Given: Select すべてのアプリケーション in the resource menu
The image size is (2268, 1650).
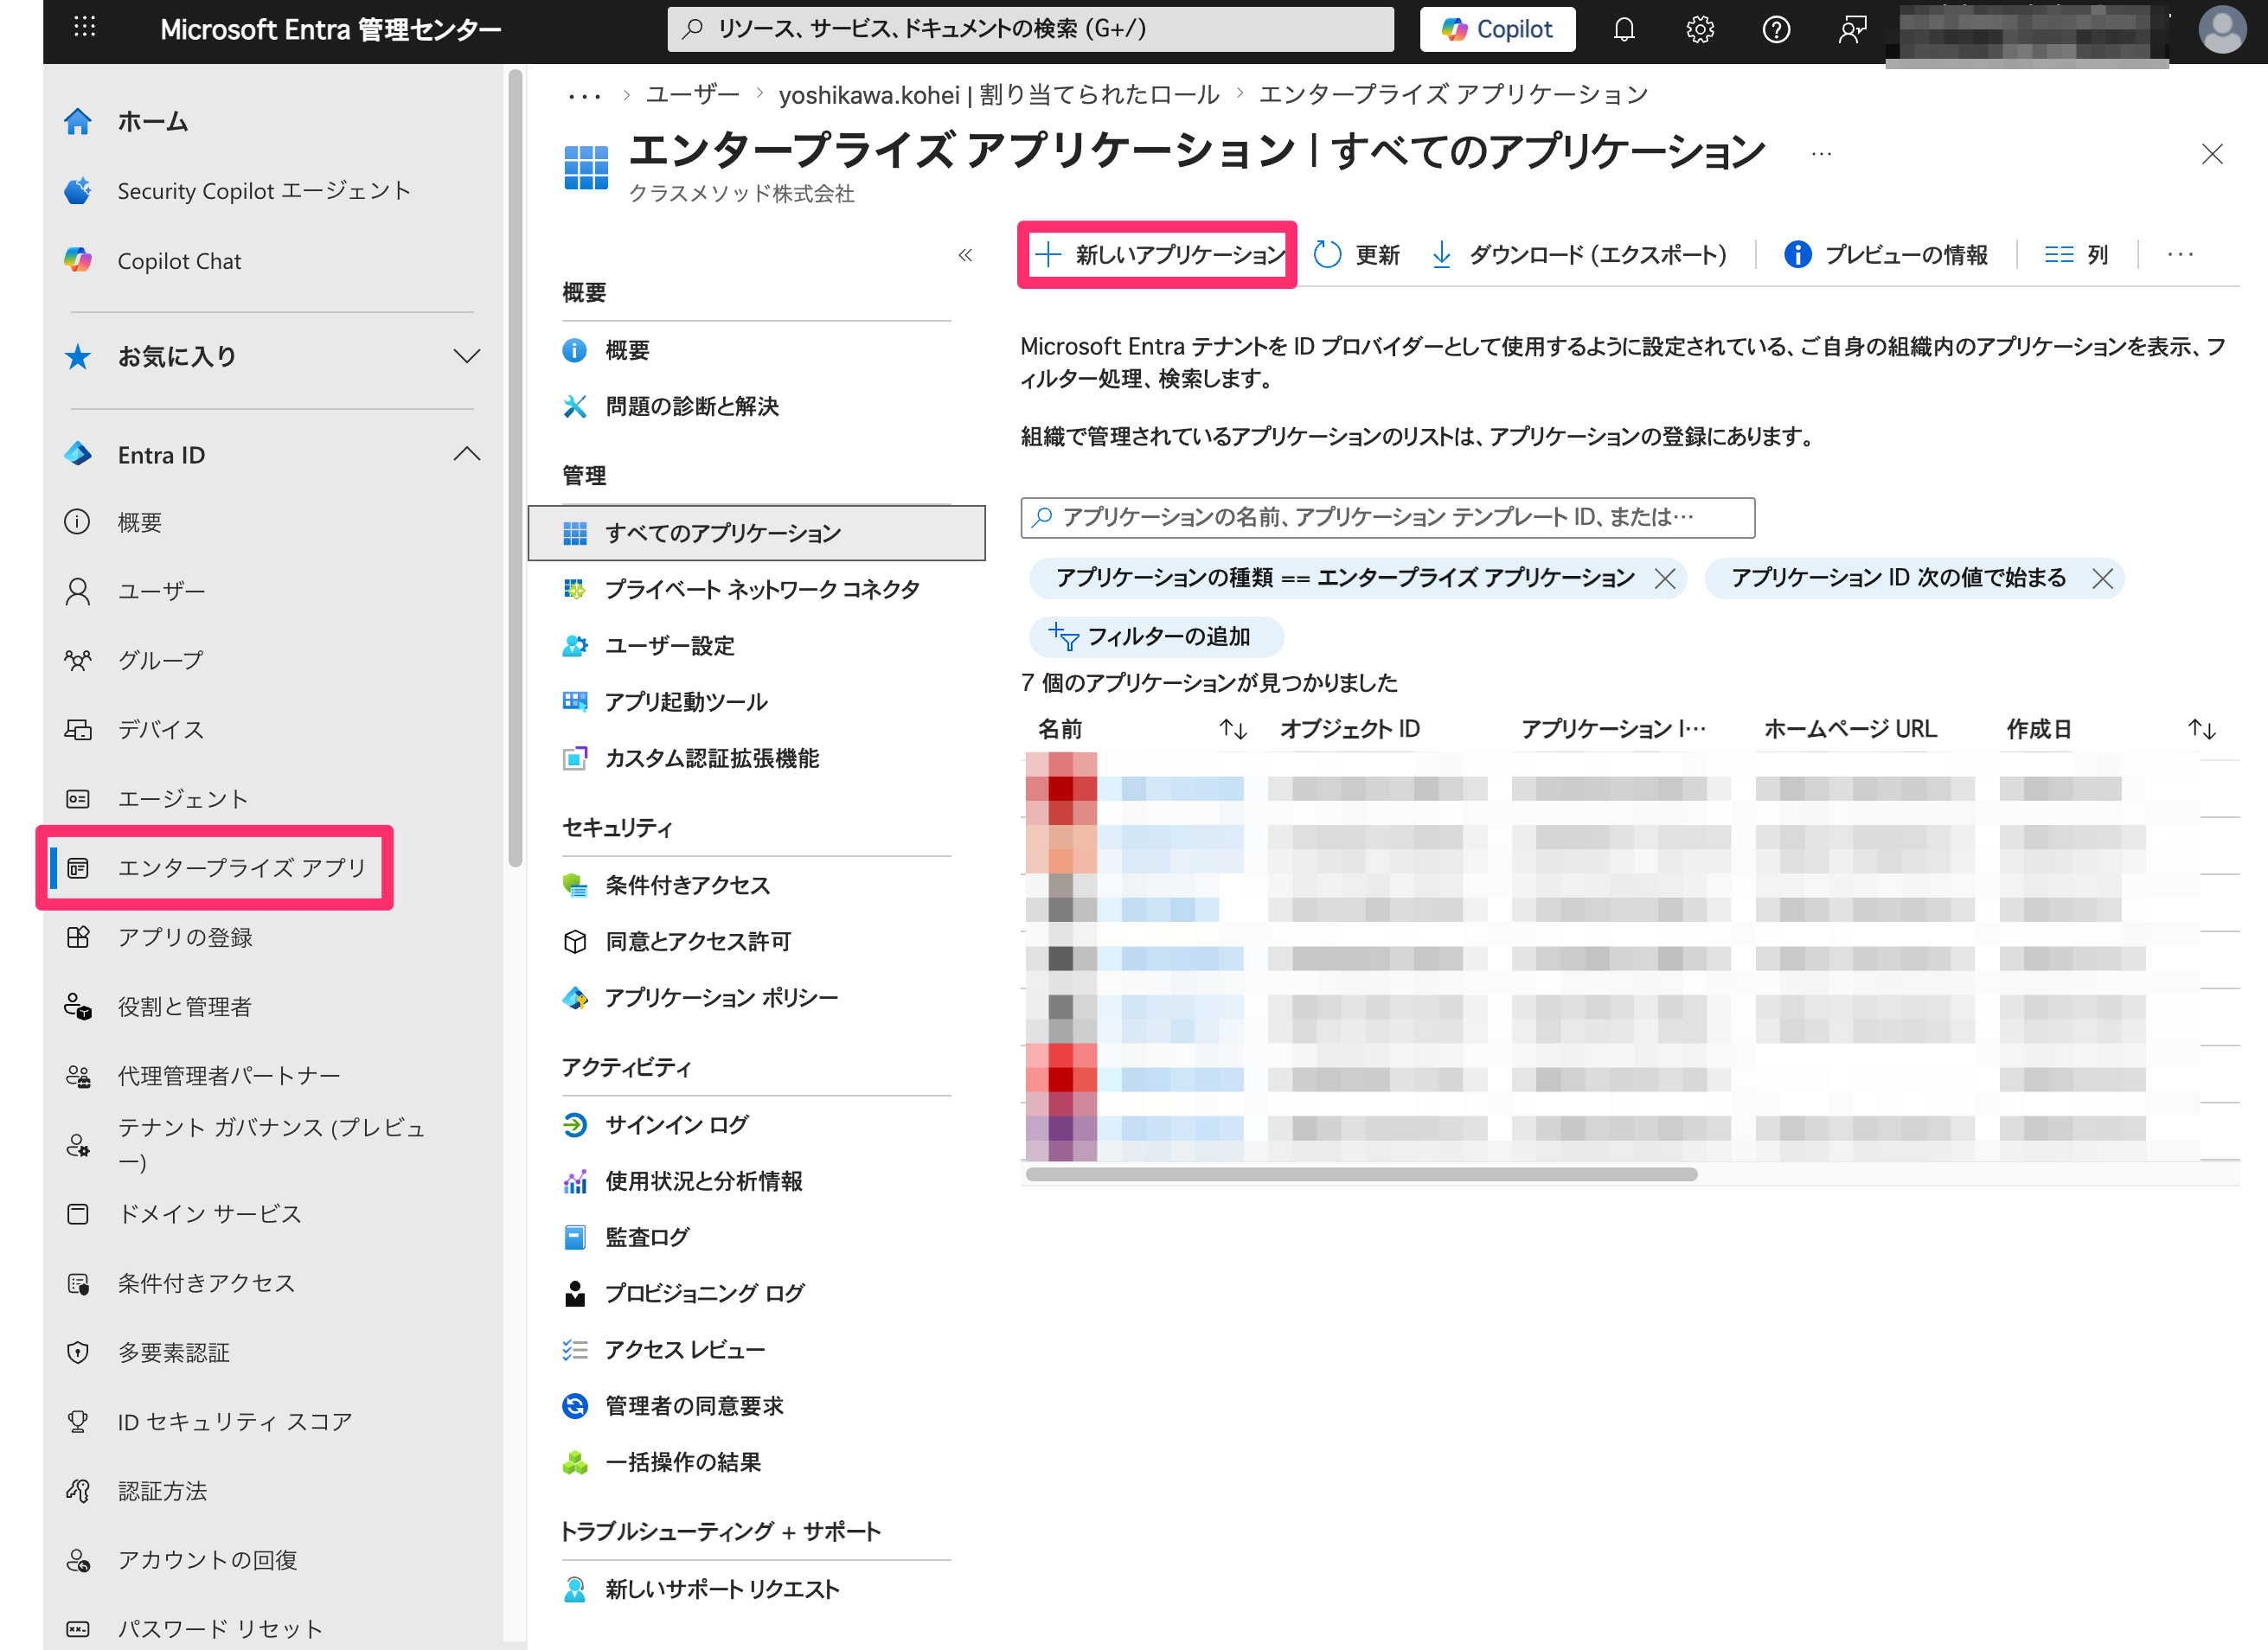Looking at the screenshot, I should (756, 533).
